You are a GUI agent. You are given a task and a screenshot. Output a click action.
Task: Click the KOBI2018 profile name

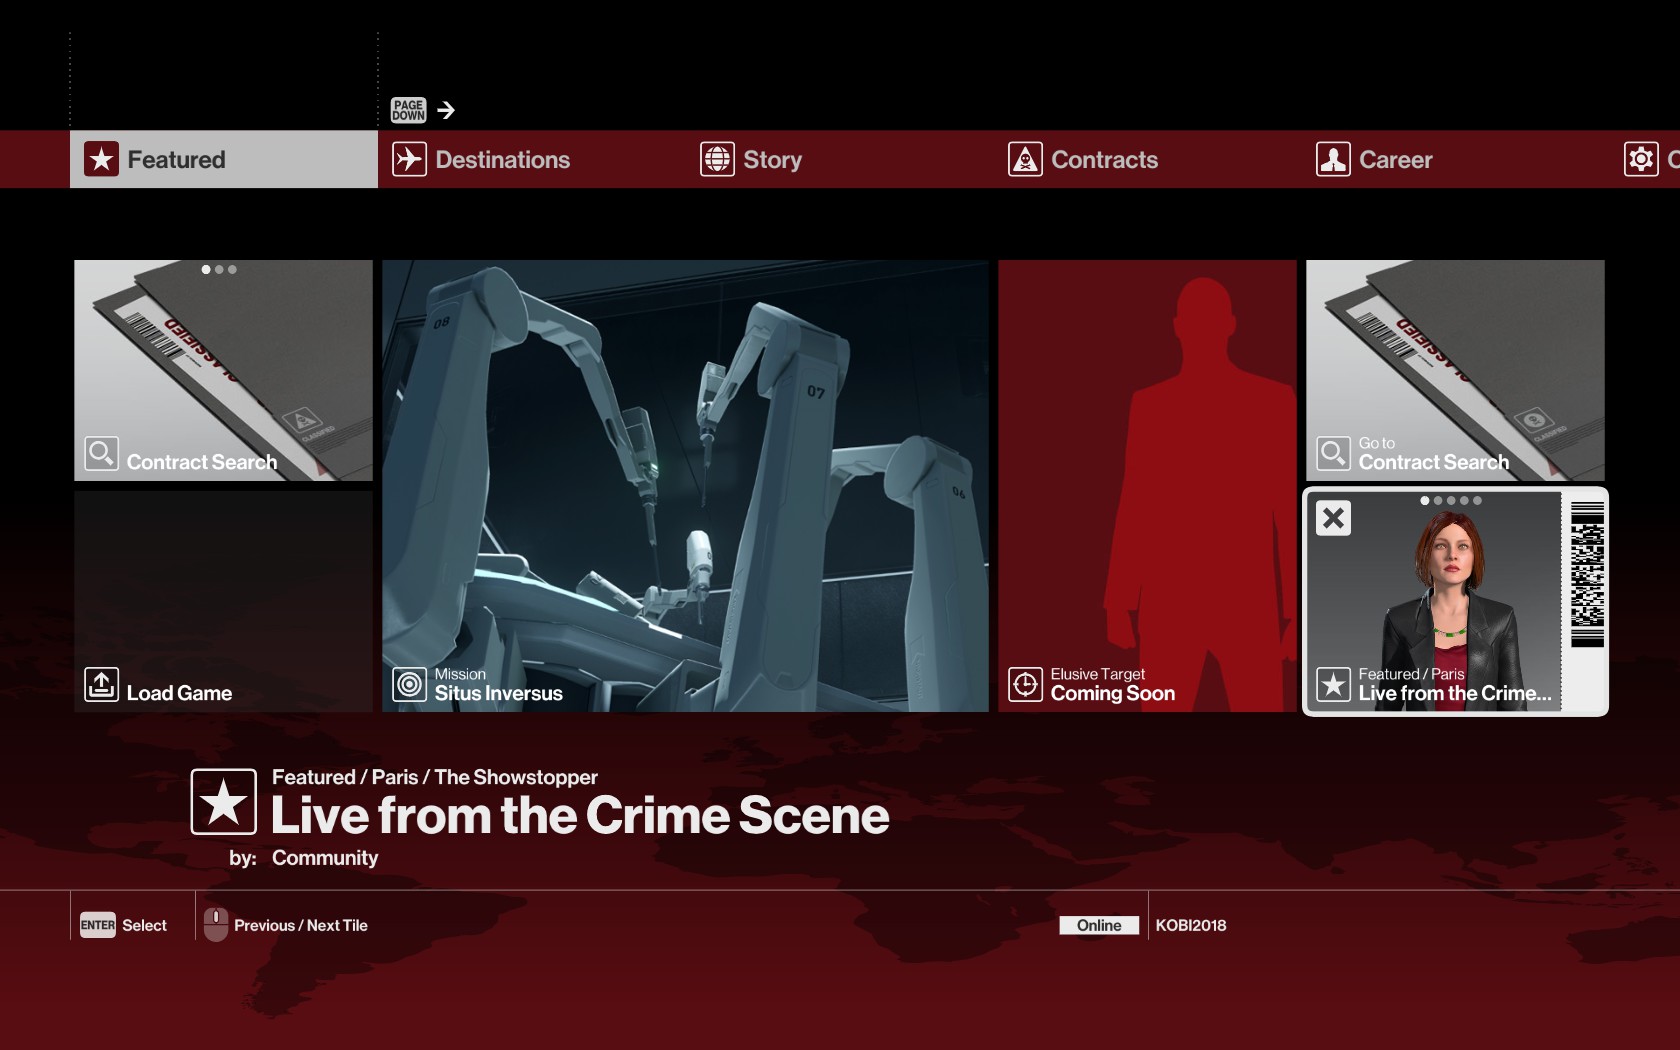pyautogui.click(x=1190, y=926)
